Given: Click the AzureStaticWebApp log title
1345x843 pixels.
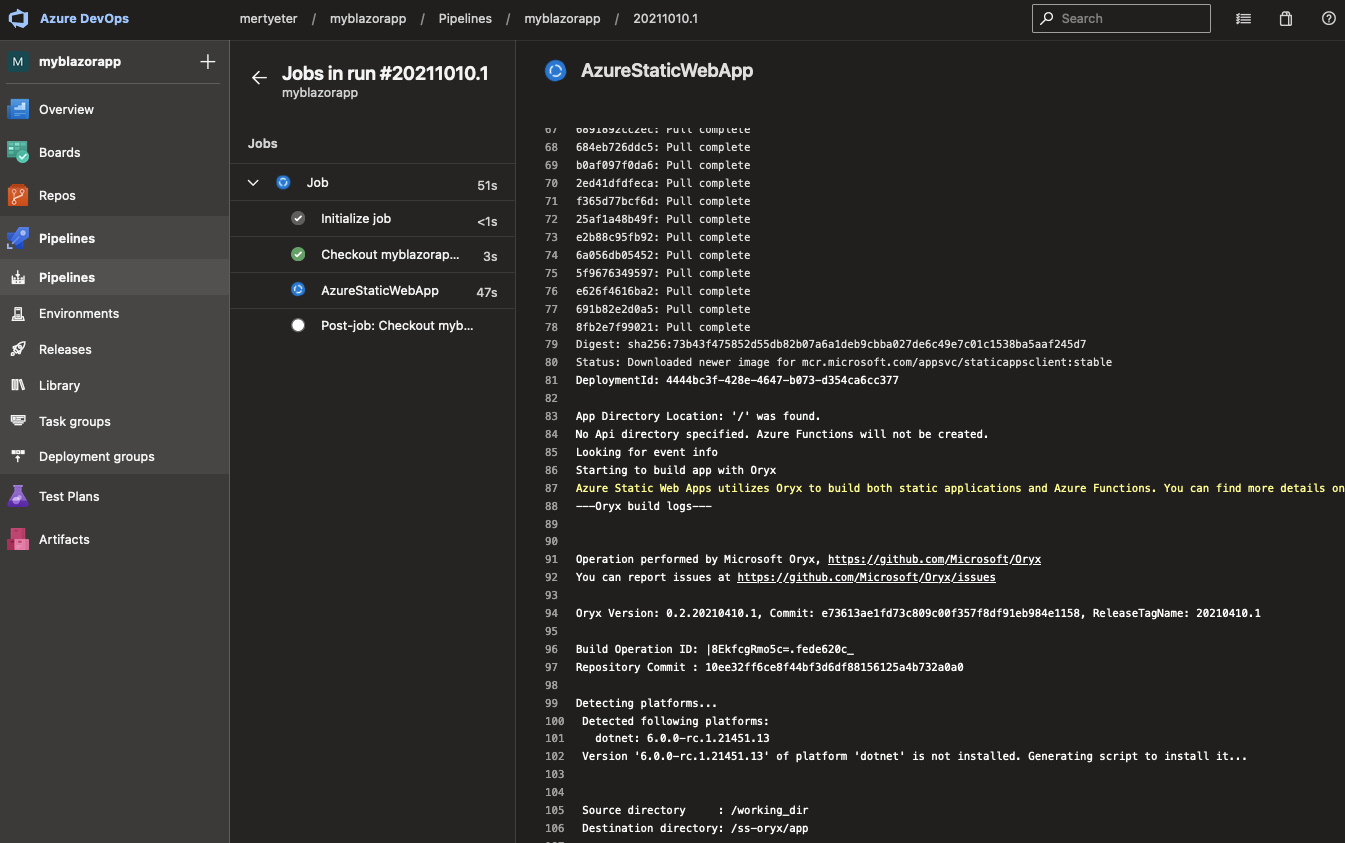Looking at the screenshot, I should pyautogui.click(x=667, y=70).
